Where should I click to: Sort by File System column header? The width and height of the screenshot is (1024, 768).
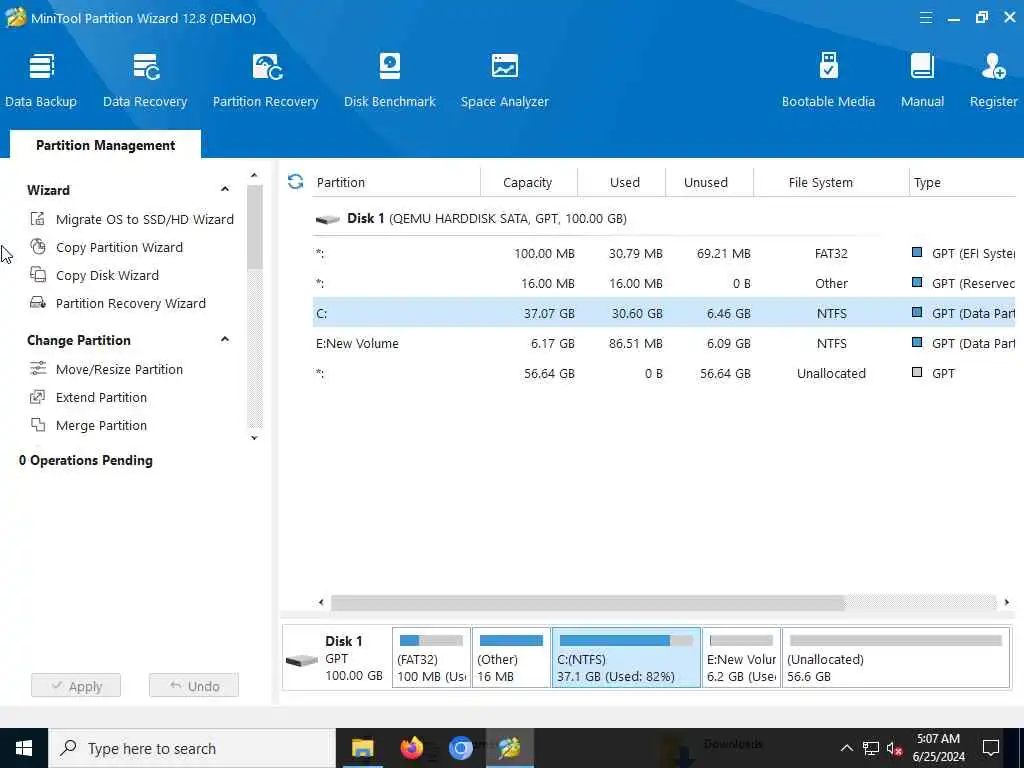click(831, 182)
